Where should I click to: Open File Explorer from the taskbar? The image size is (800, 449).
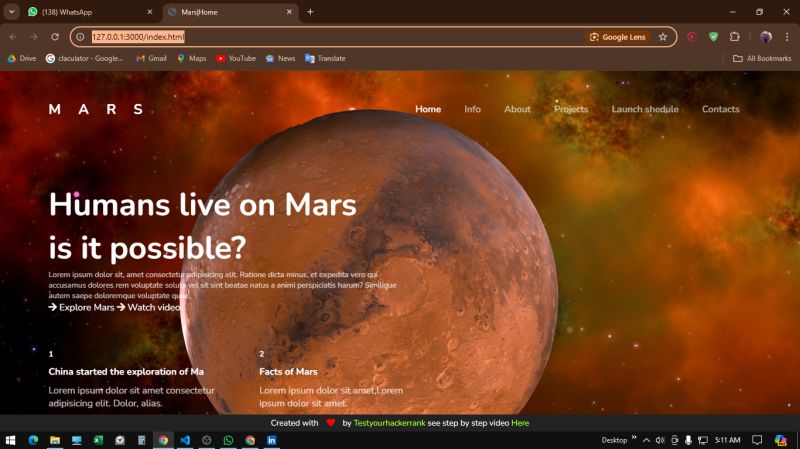(55, 440)
